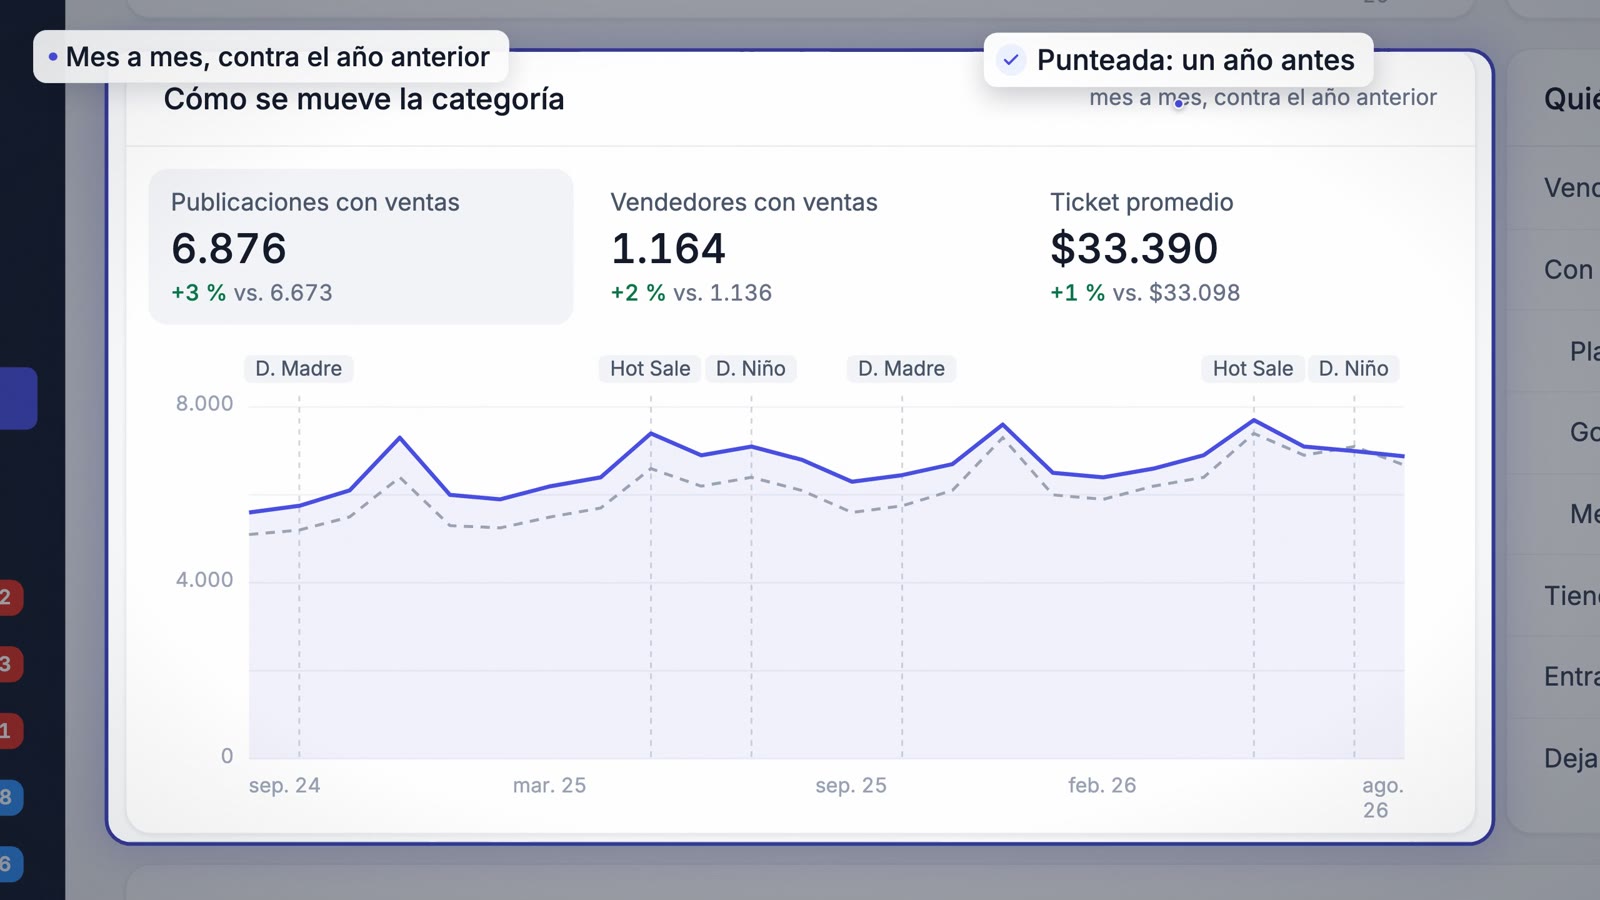1600x900 pixels.
Task: Click the D. Madre event label above sep. 25
Action: (902, 368)
